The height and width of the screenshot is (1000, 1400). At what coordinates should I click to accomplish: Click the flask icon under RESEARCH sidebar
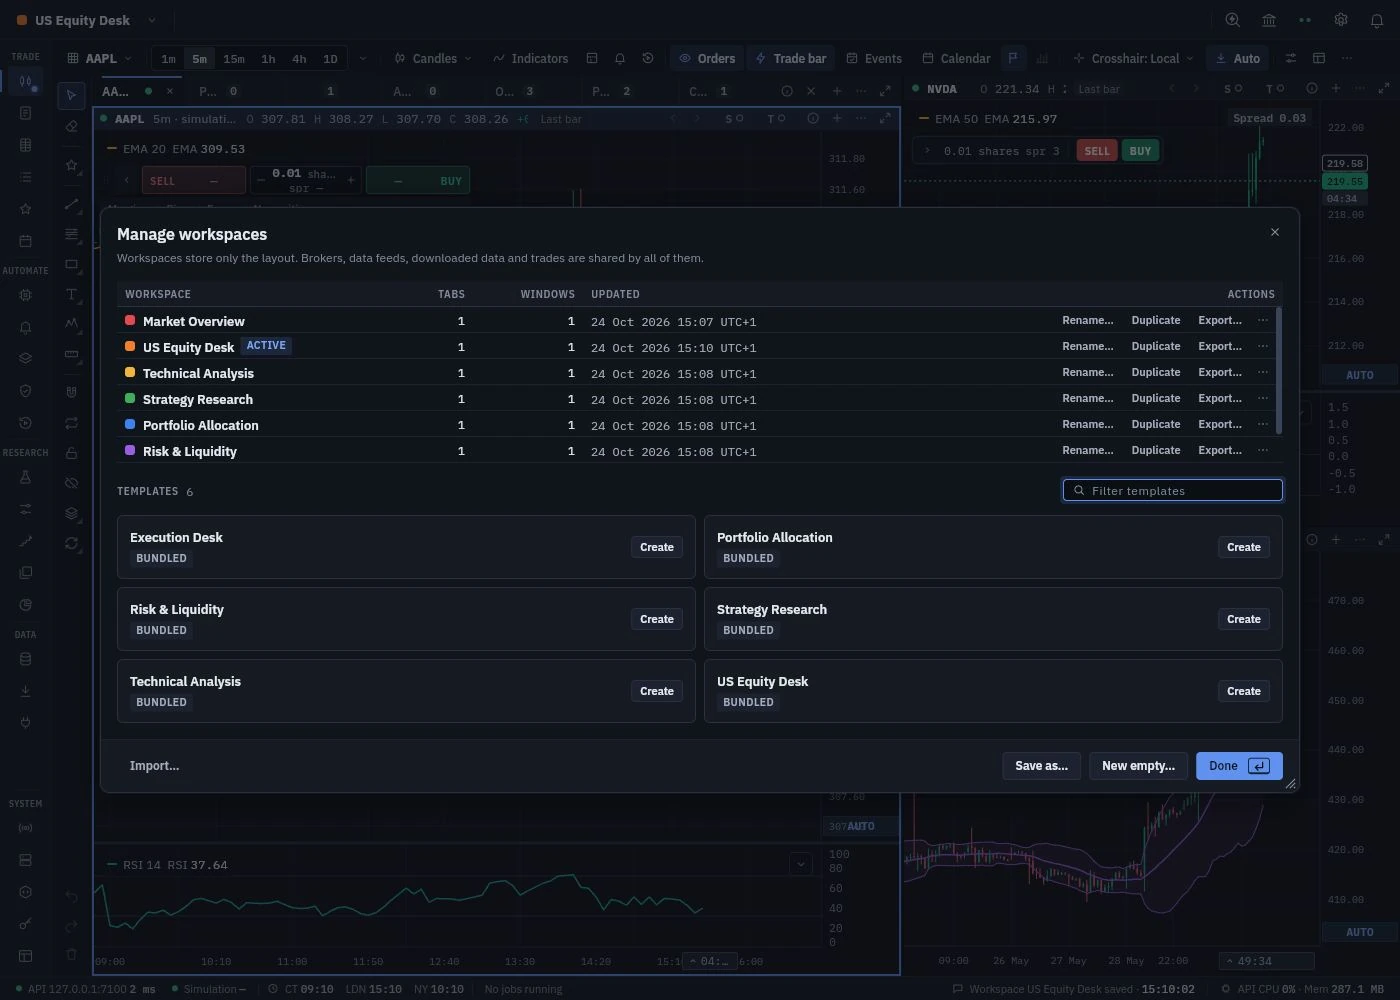point(26,477)
